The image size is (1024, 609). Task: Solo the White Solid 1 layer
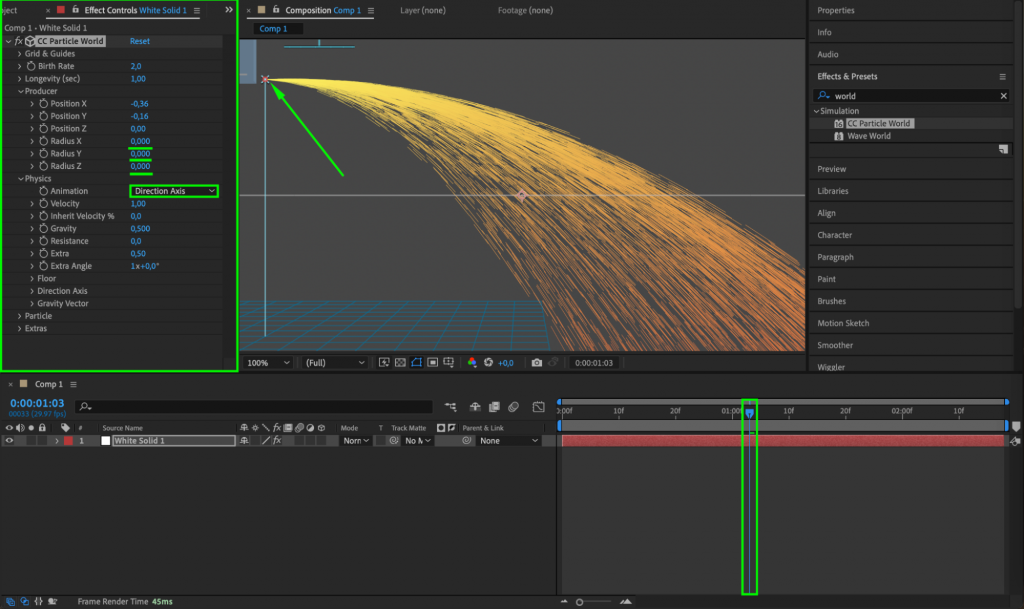click(x=29, y=441)
